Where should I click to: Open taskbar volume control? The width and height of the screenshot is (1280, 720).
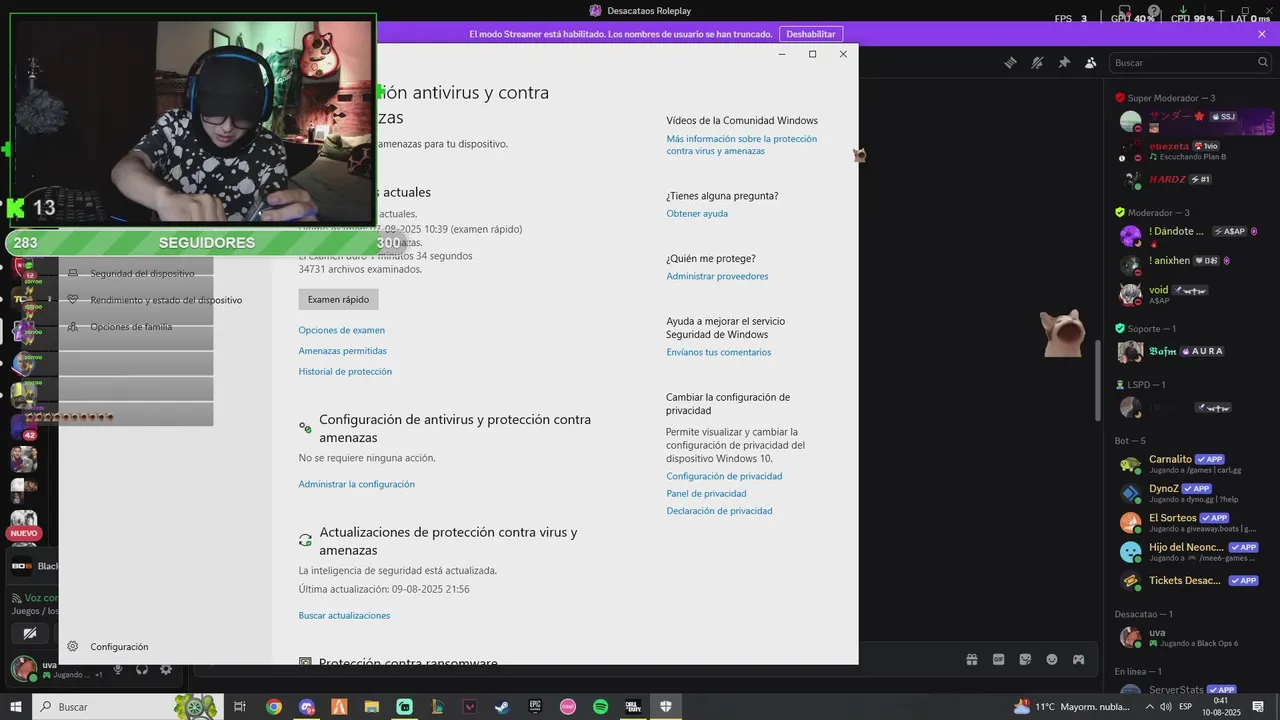[x=1165, y=707]
